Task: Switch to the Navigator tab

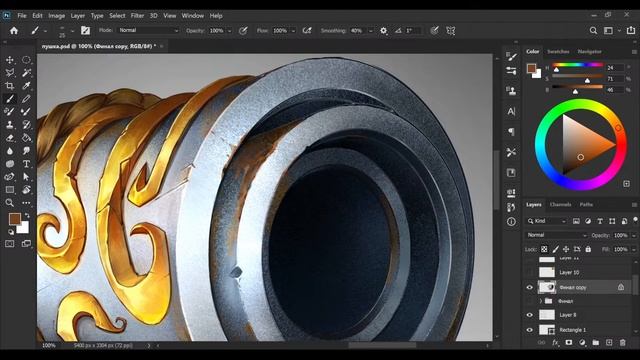Action: [x=589, y=51]
